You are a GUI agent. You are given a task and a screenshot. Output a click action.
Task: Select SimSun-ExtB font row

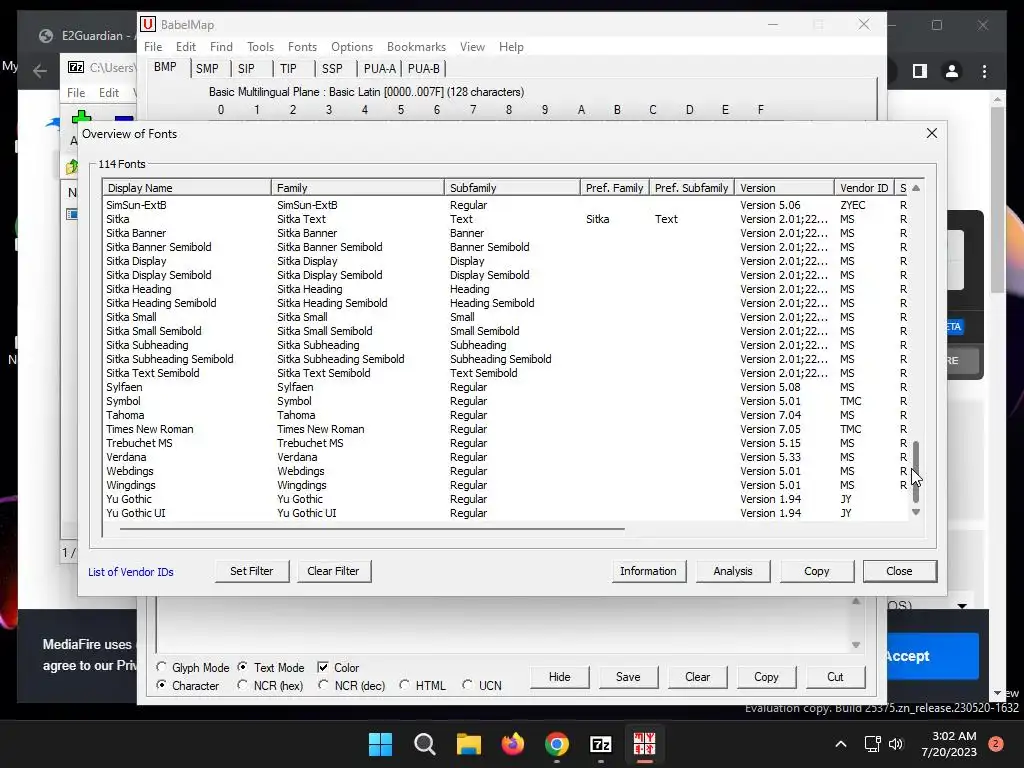pyautogui.click(x=506, y=205)
